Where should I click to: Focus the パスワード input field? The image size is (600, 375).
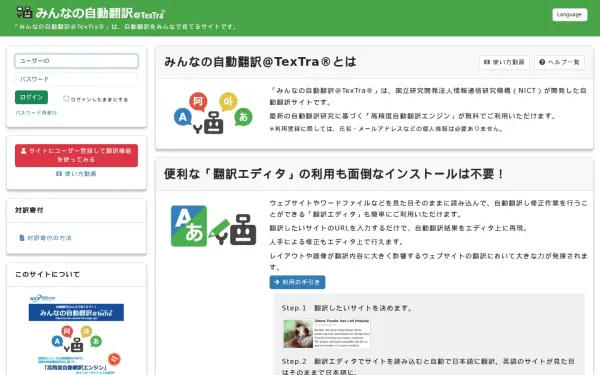coord(77,79)
